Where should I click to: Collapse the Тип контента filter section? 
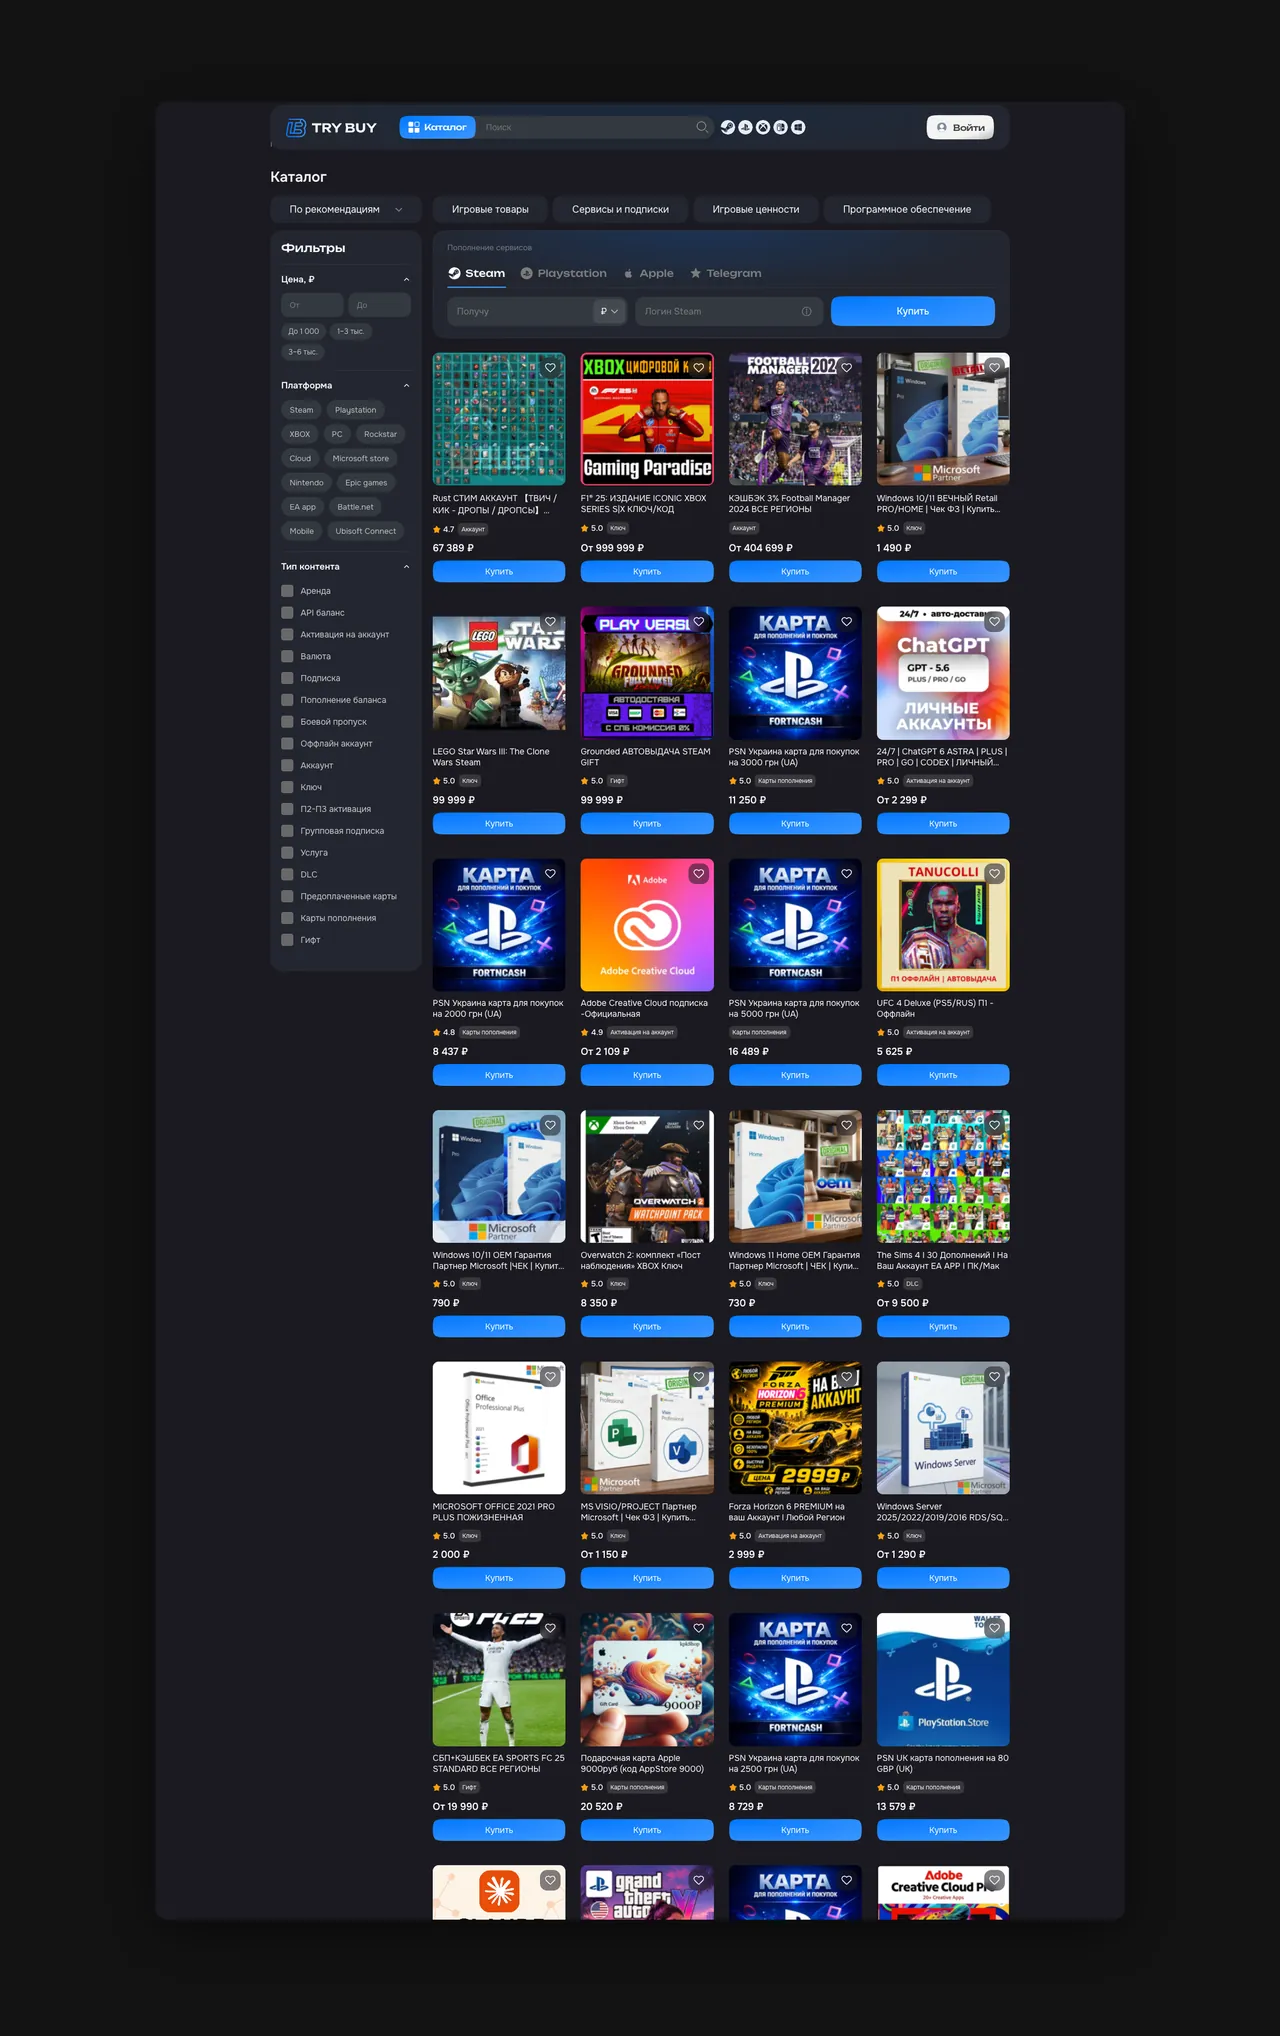pos(406,567)
